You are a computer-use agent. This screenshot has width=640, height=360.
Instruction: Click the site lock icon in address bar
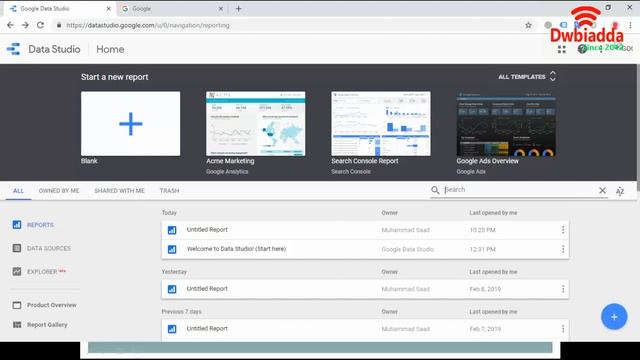(x=59, y=25)
